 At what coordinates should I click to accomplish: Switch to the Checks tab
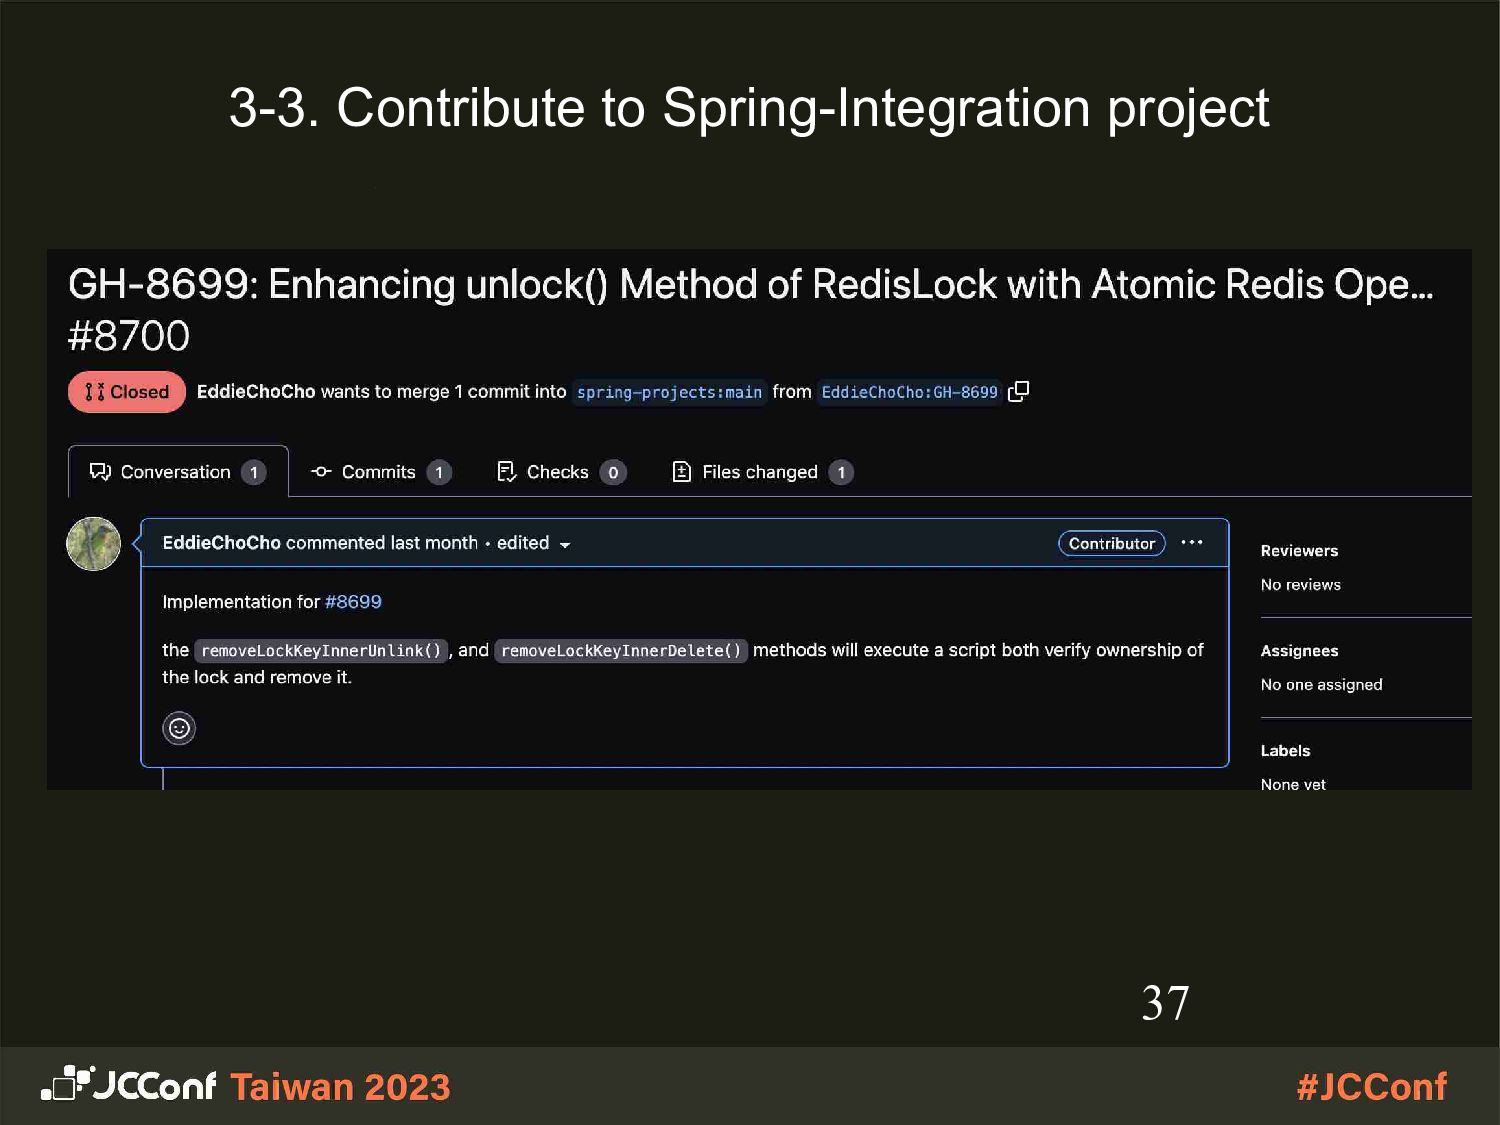pos(561,472)
